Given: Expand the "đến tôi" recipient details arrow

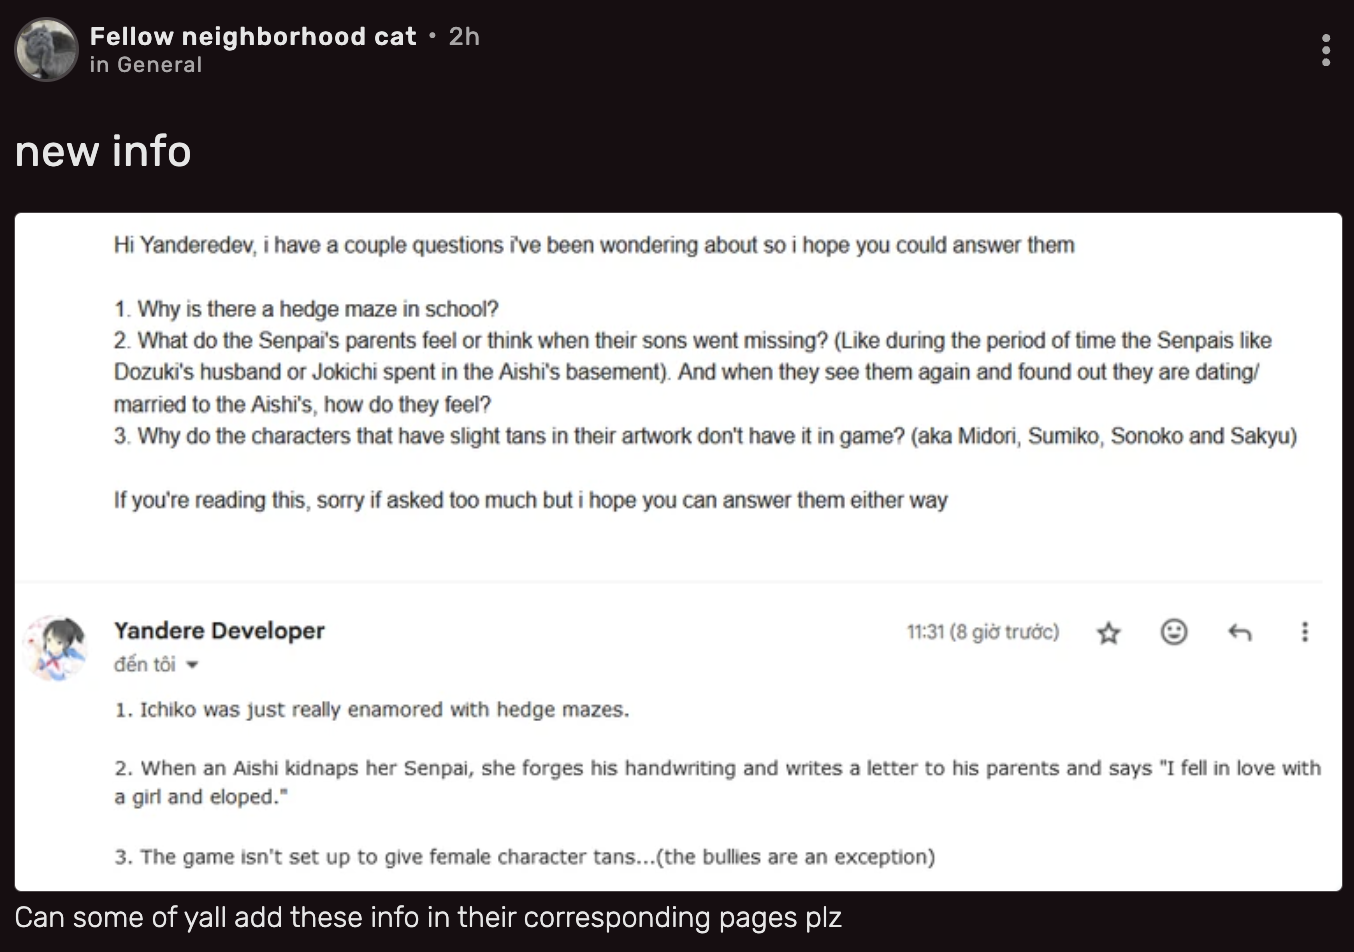Looking at the screenshot, I should point(193,665).
